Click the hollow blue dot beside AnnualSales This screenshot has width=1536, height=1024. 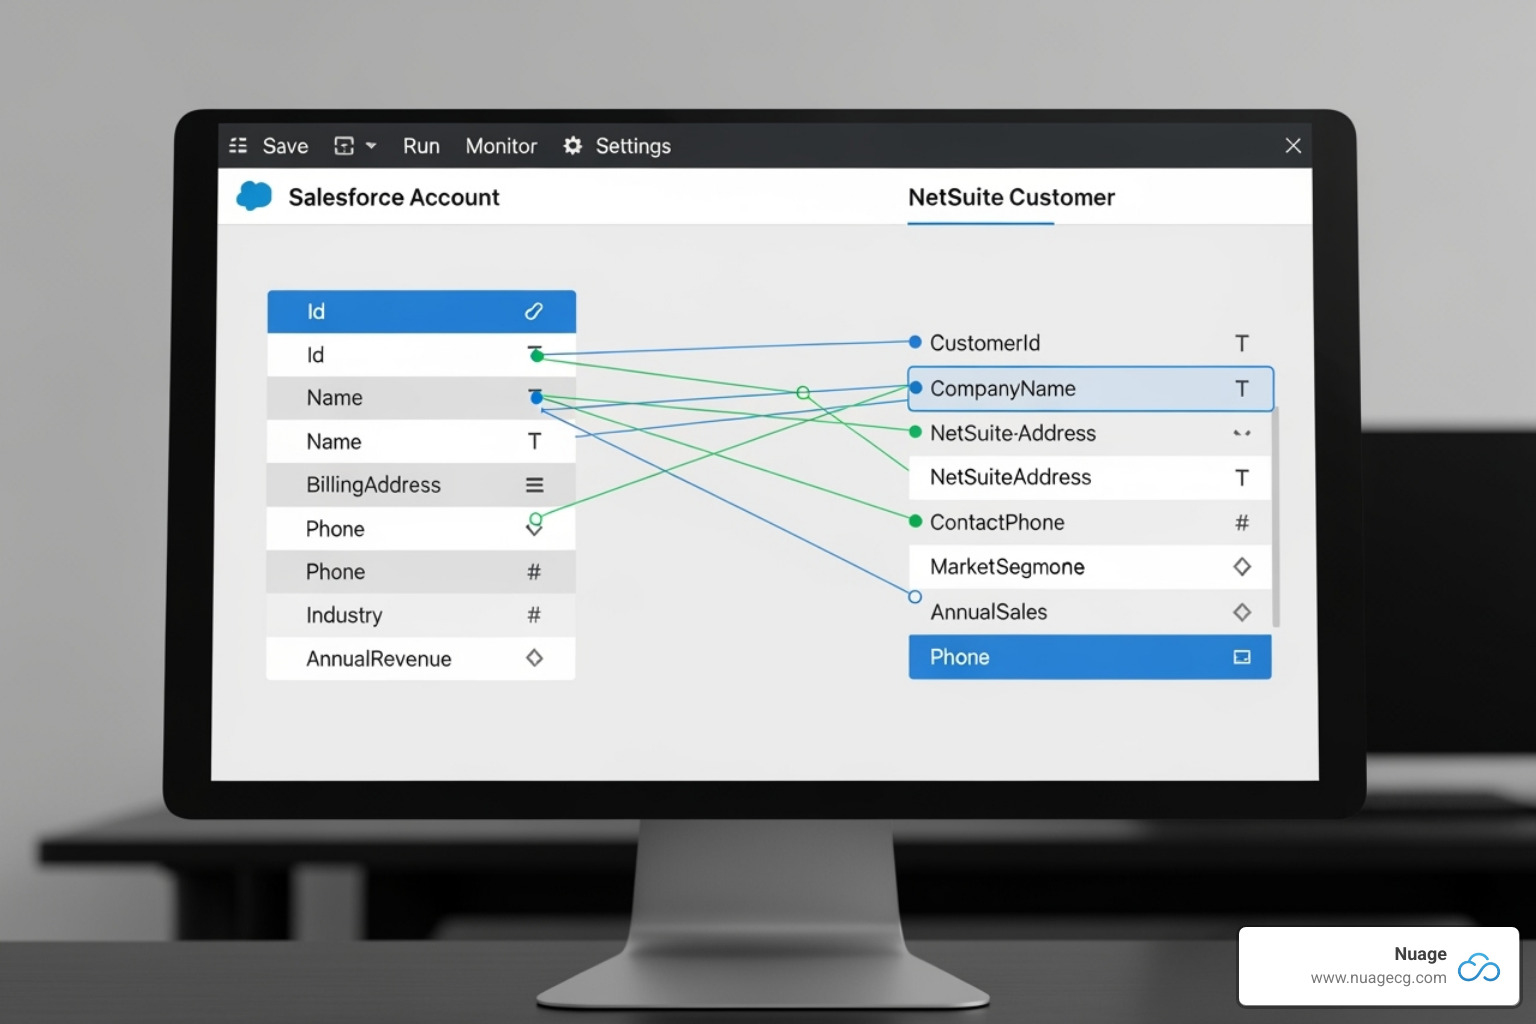coord(915,597)
